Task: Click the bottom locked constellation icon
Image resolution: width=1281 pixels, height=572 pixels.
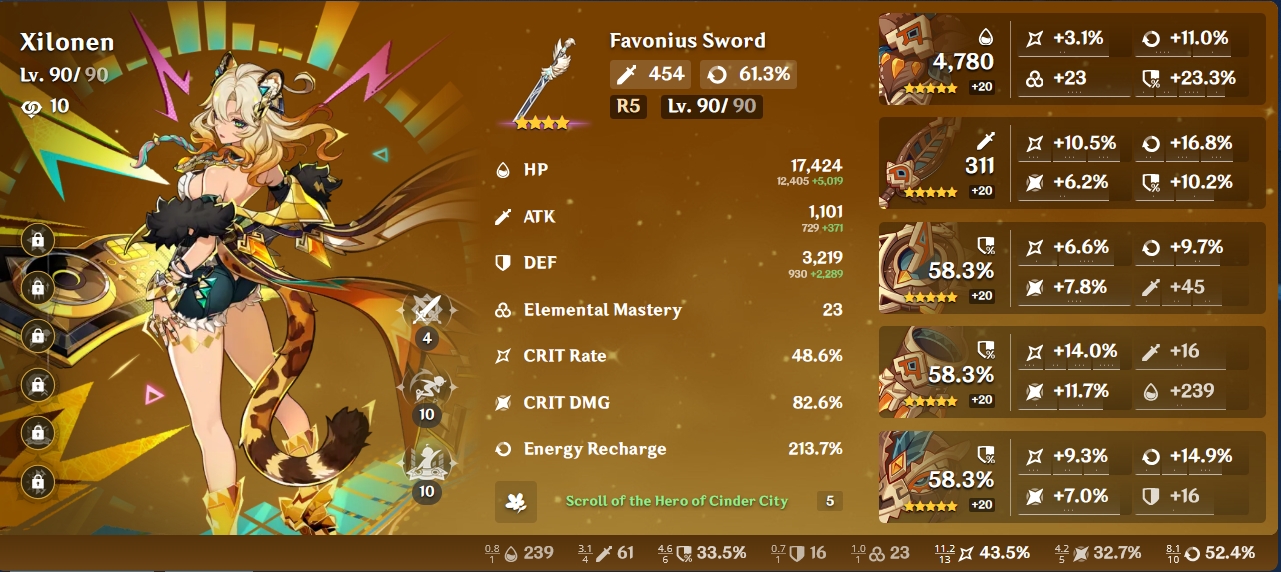Action: click(37, 480)
